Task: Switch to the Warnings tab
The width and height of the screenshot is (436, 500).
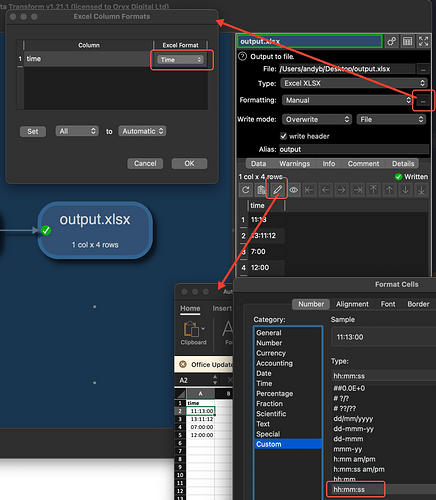Action: [x=295, y=164]
